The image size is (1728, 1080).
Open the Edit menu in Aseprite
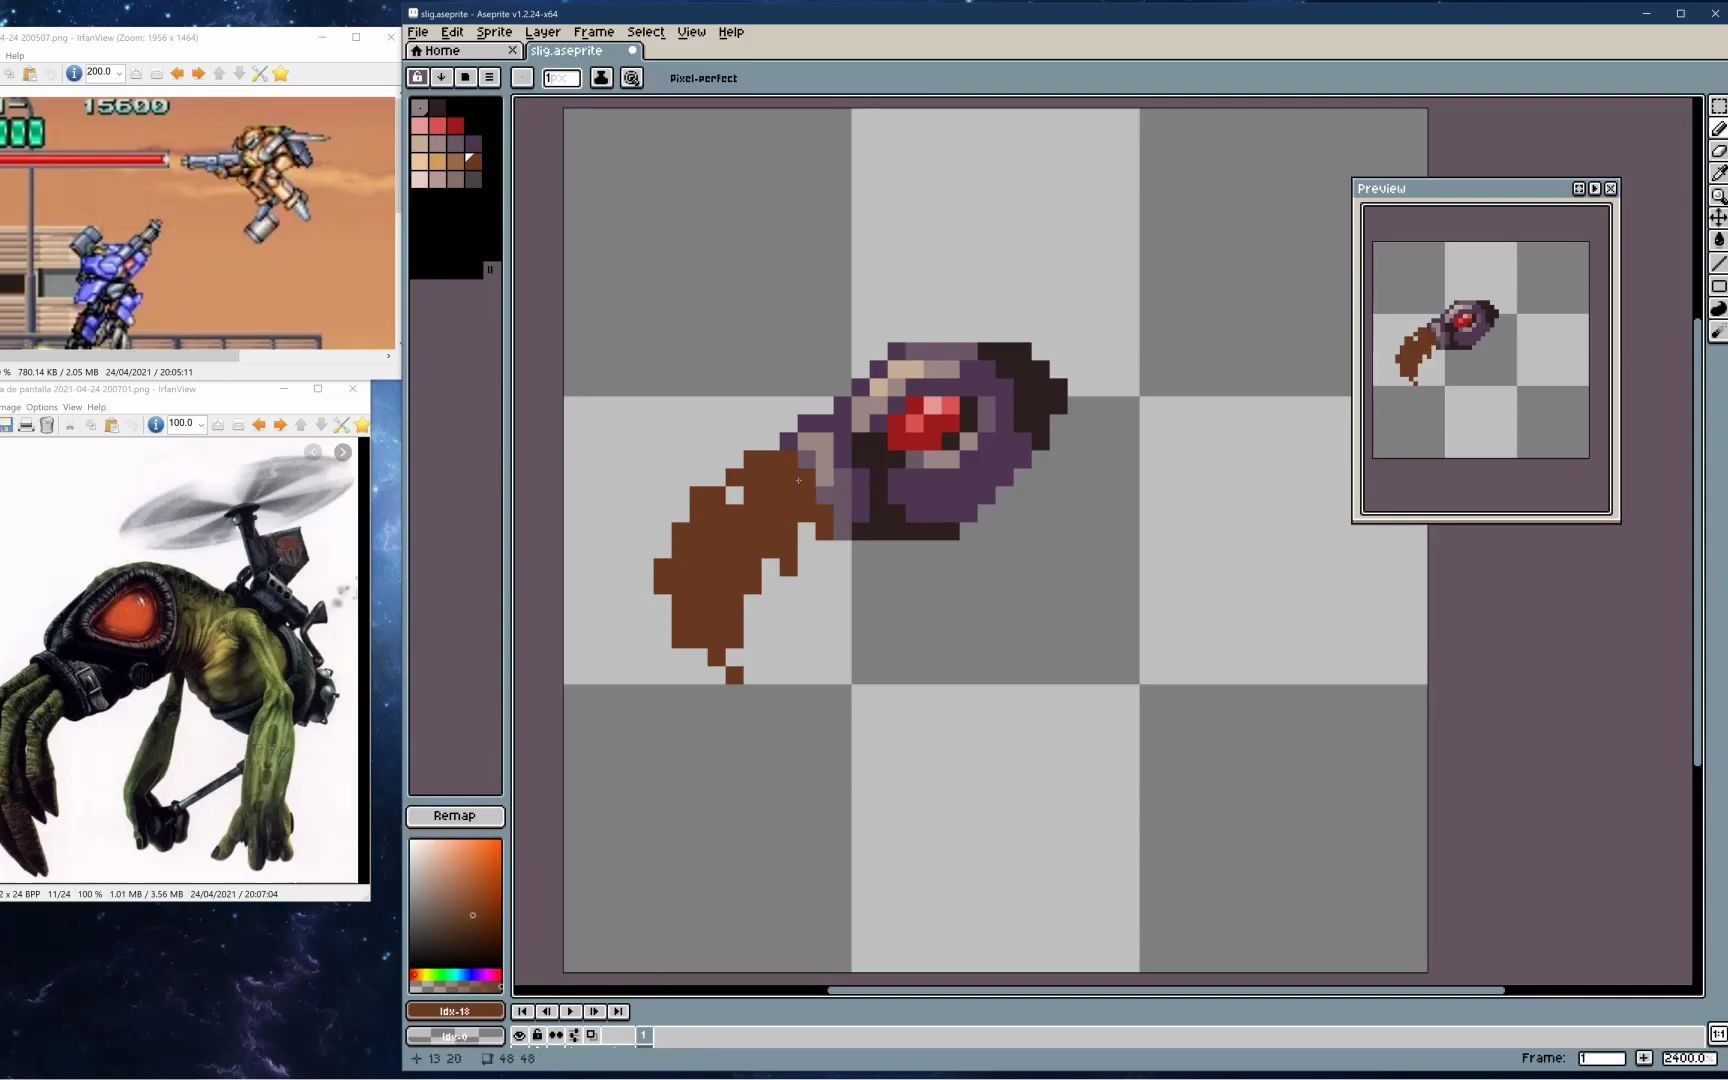[x=452, y=32]
